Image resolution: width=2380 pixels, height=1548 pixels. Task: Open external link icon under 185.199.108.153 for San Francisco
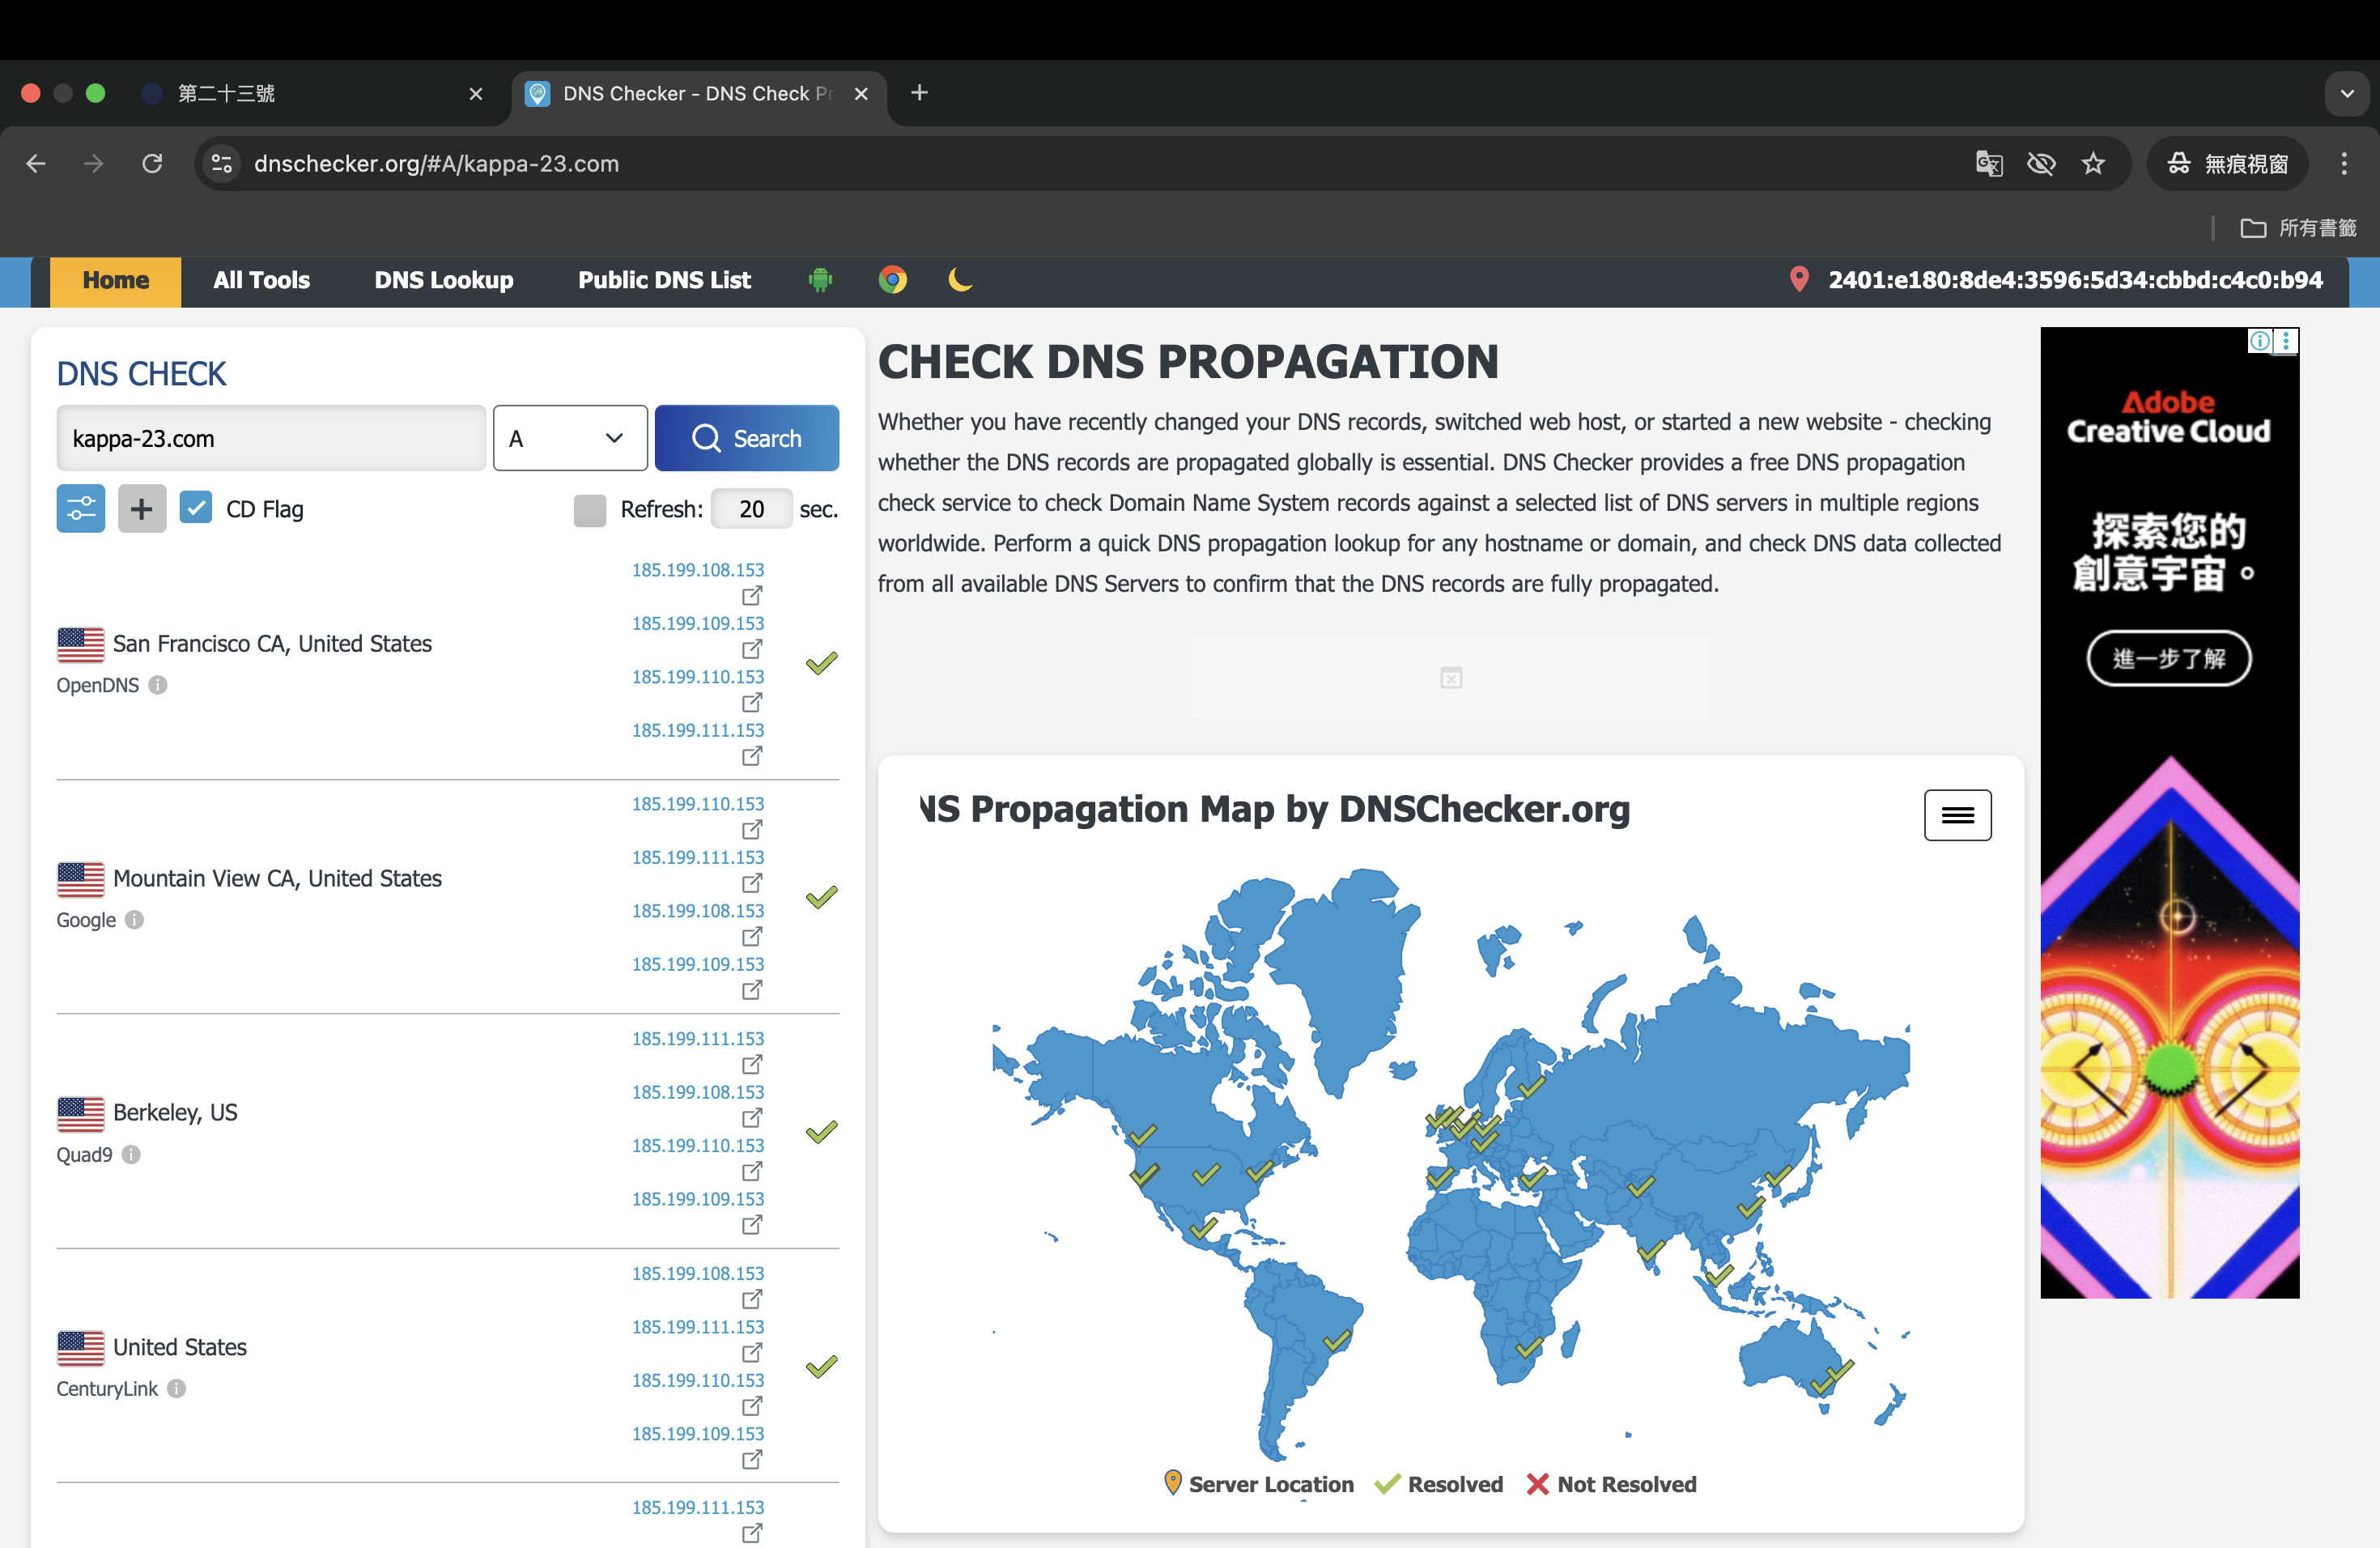coord(752,596)
